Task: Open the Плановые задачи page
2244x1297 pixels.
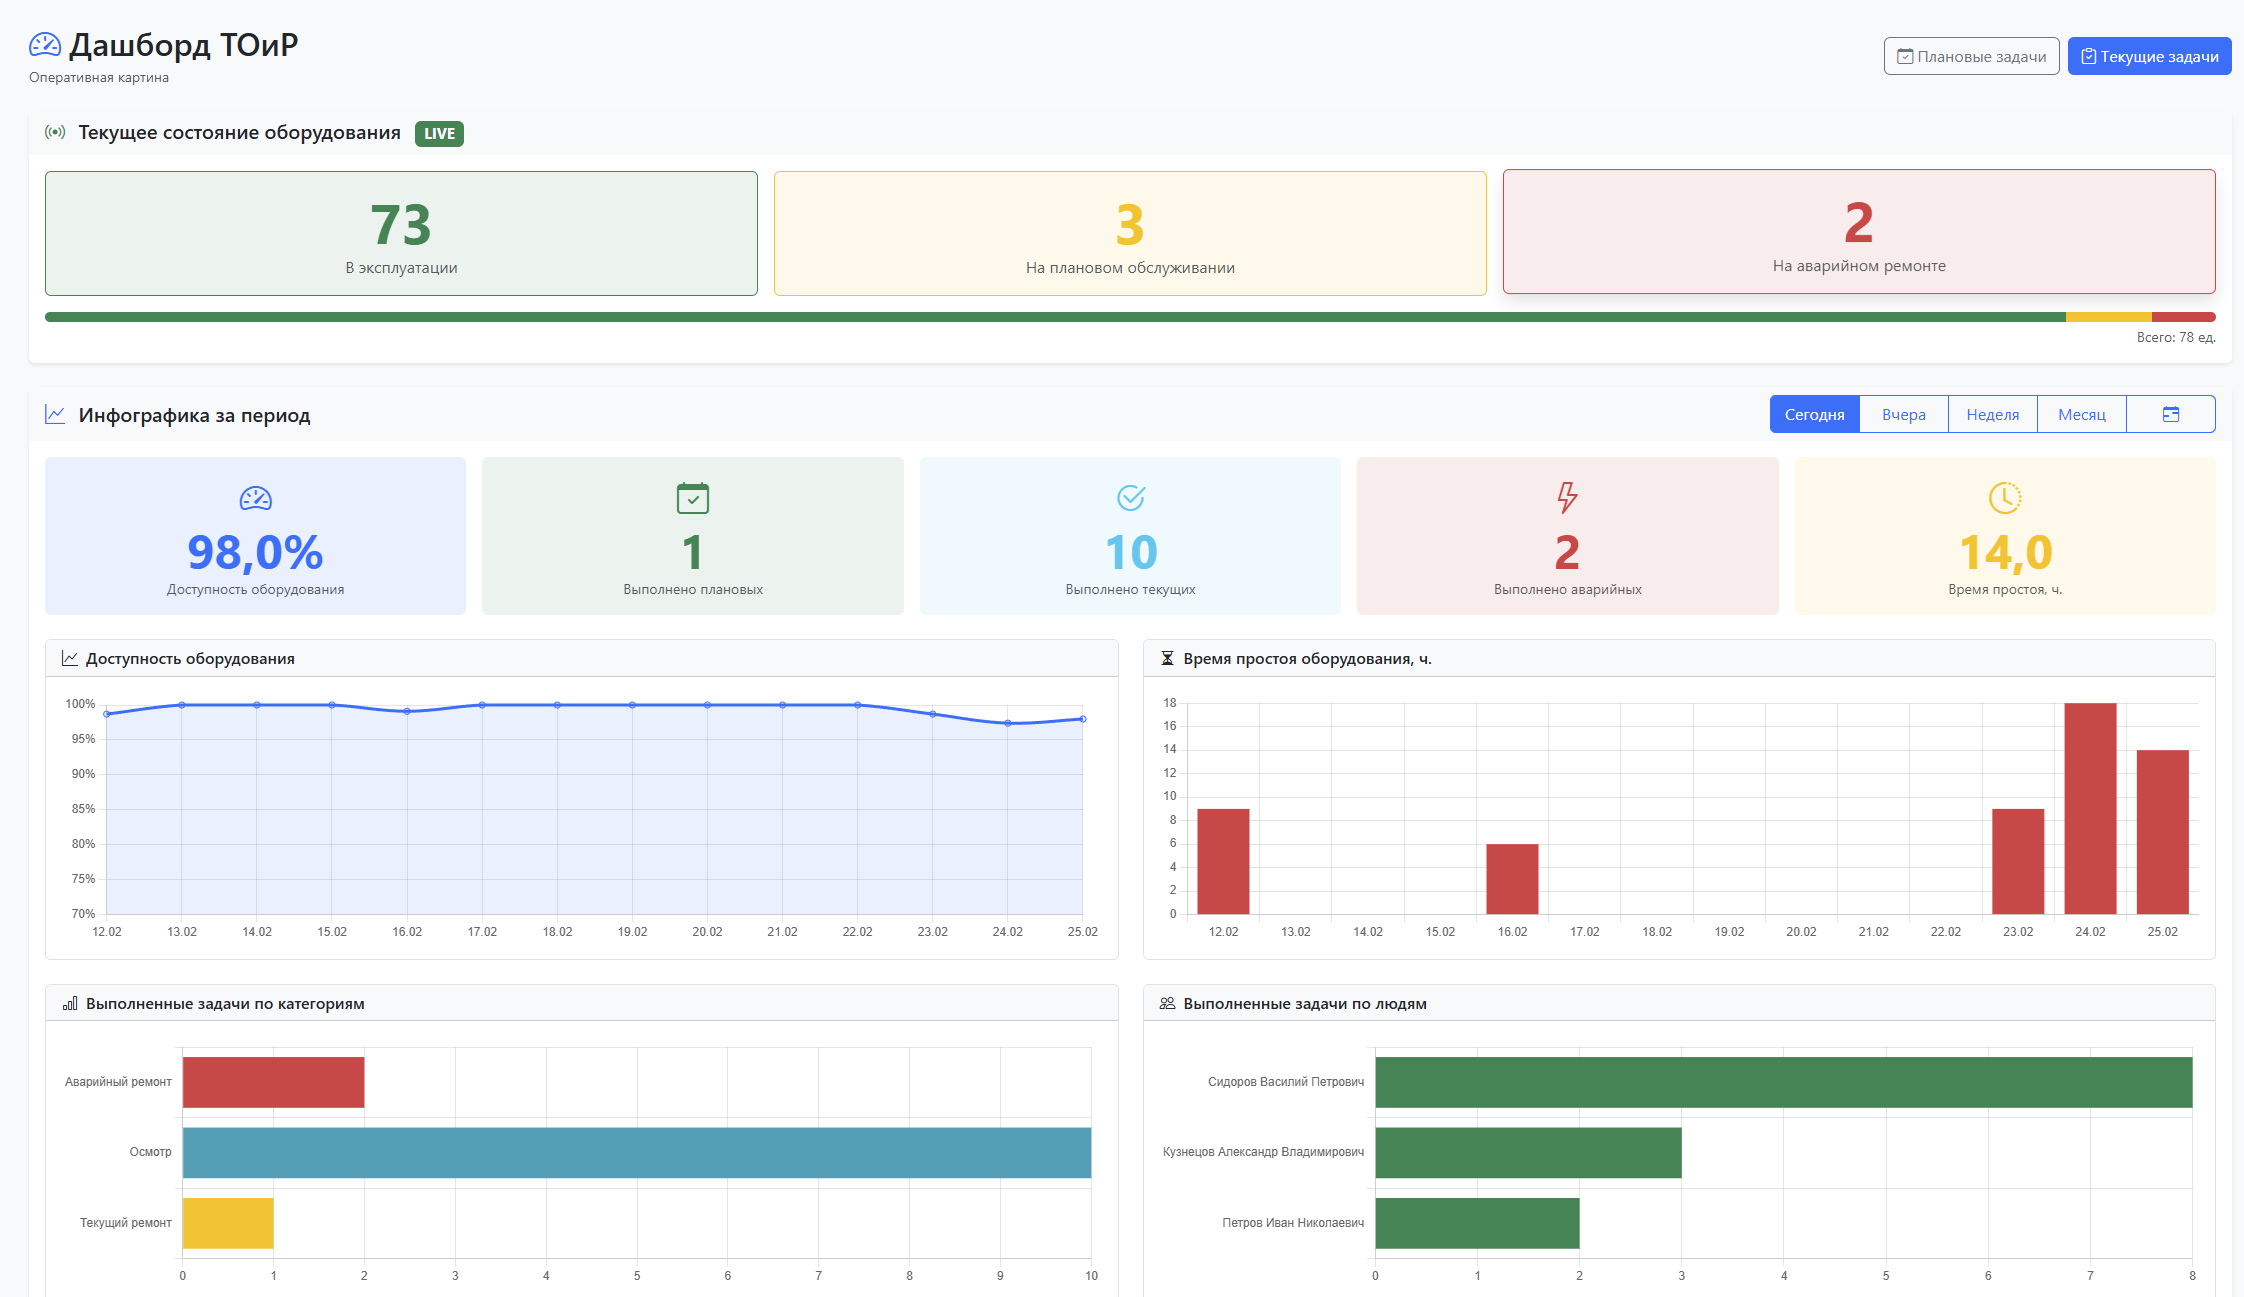Action: click(1970, 55)
